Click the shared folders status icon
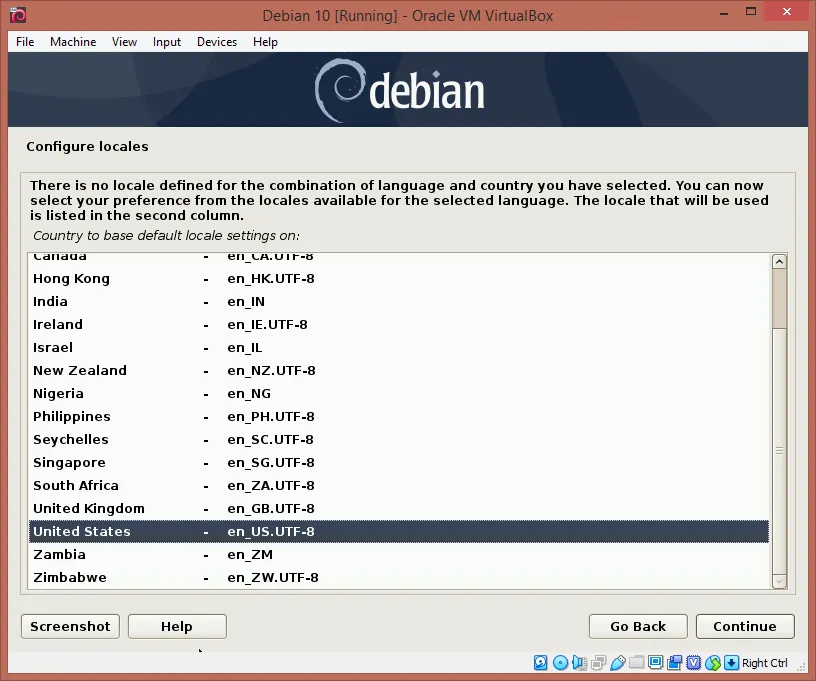 (636, 662)
